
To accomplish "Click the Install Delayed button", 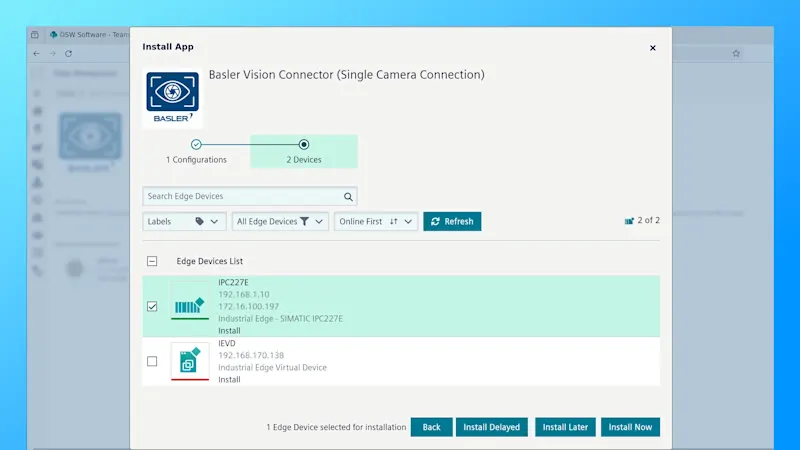I will (x=491, y=427).
